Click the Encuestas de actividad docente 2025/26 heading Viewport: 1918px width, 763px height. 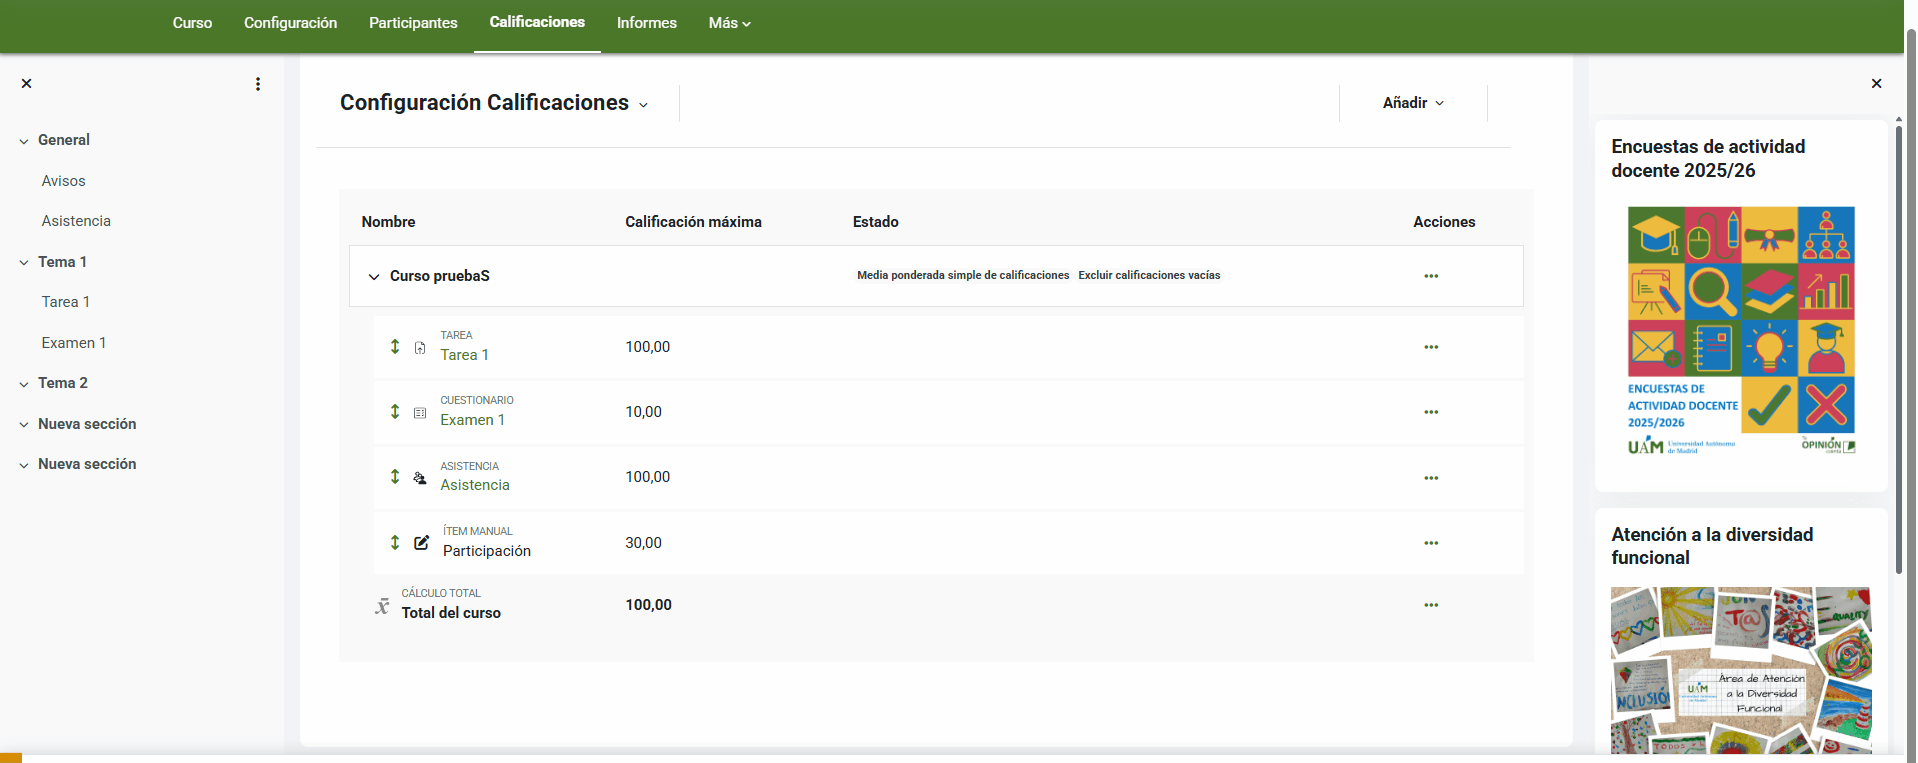click(x=1708, y=158)
